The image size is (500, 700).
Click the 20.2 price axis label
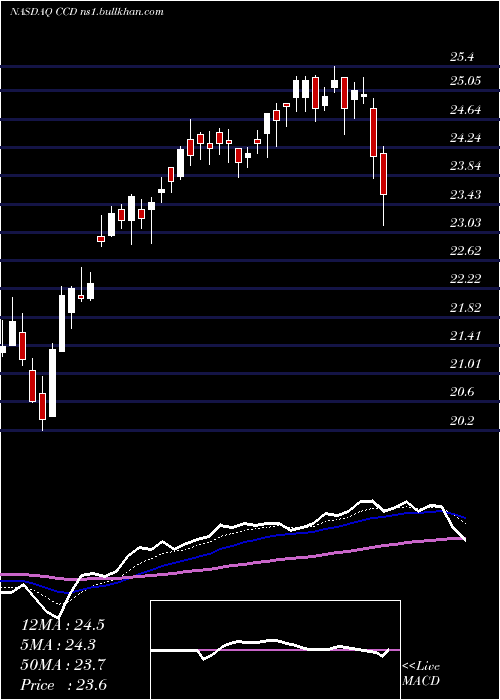point(462,421)
